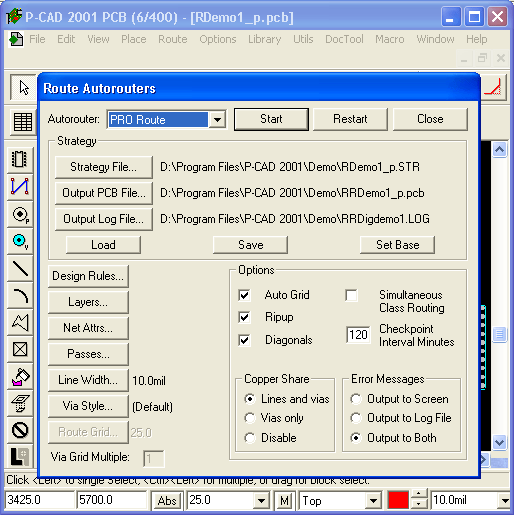Select Output to Log File option
This screenshot has height=515, width=514.
coord(356,418)
